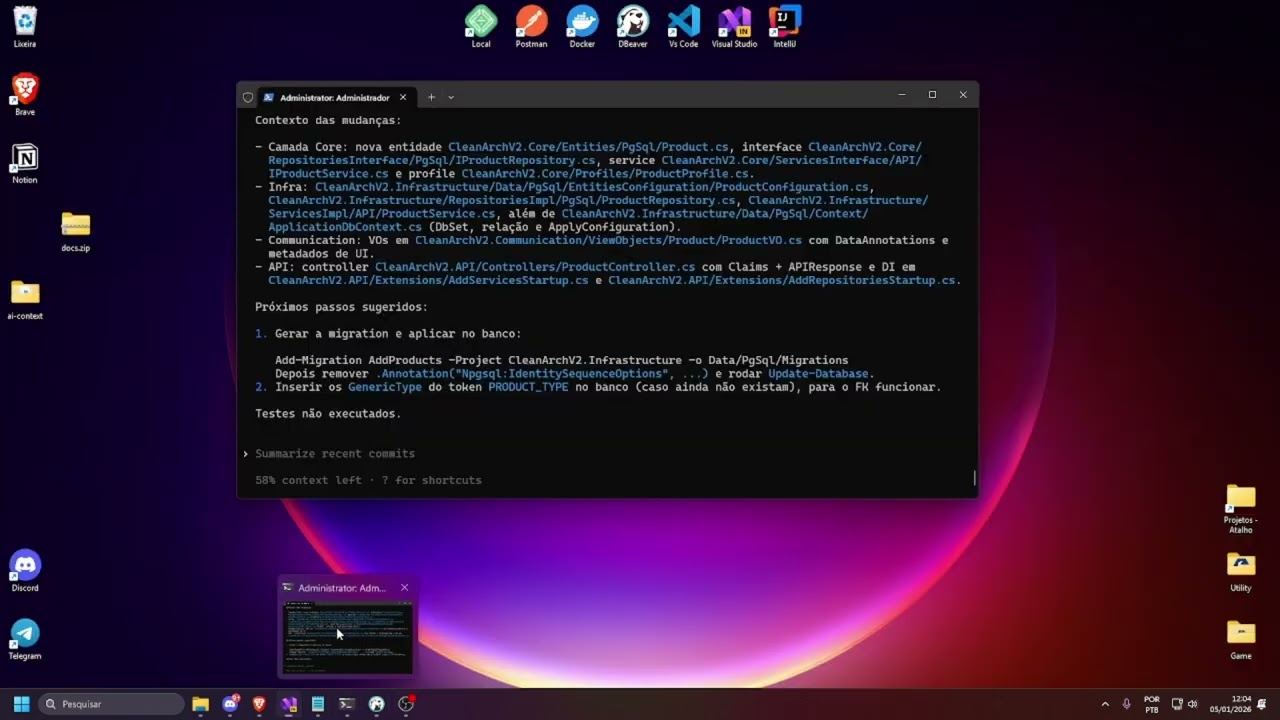Click the ProductController.cs path text
The image size is (1280, 720).
coord(535,267)
